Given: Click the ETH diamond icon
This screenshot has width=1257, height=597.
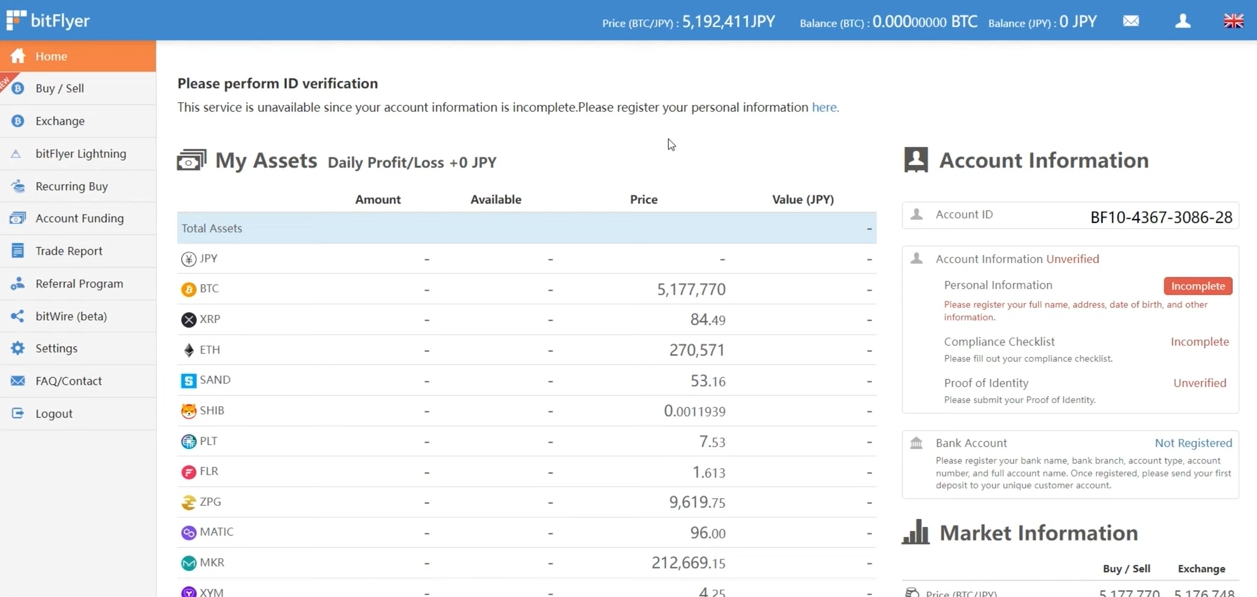Looking at the screenshot, I should pos(188,350).
